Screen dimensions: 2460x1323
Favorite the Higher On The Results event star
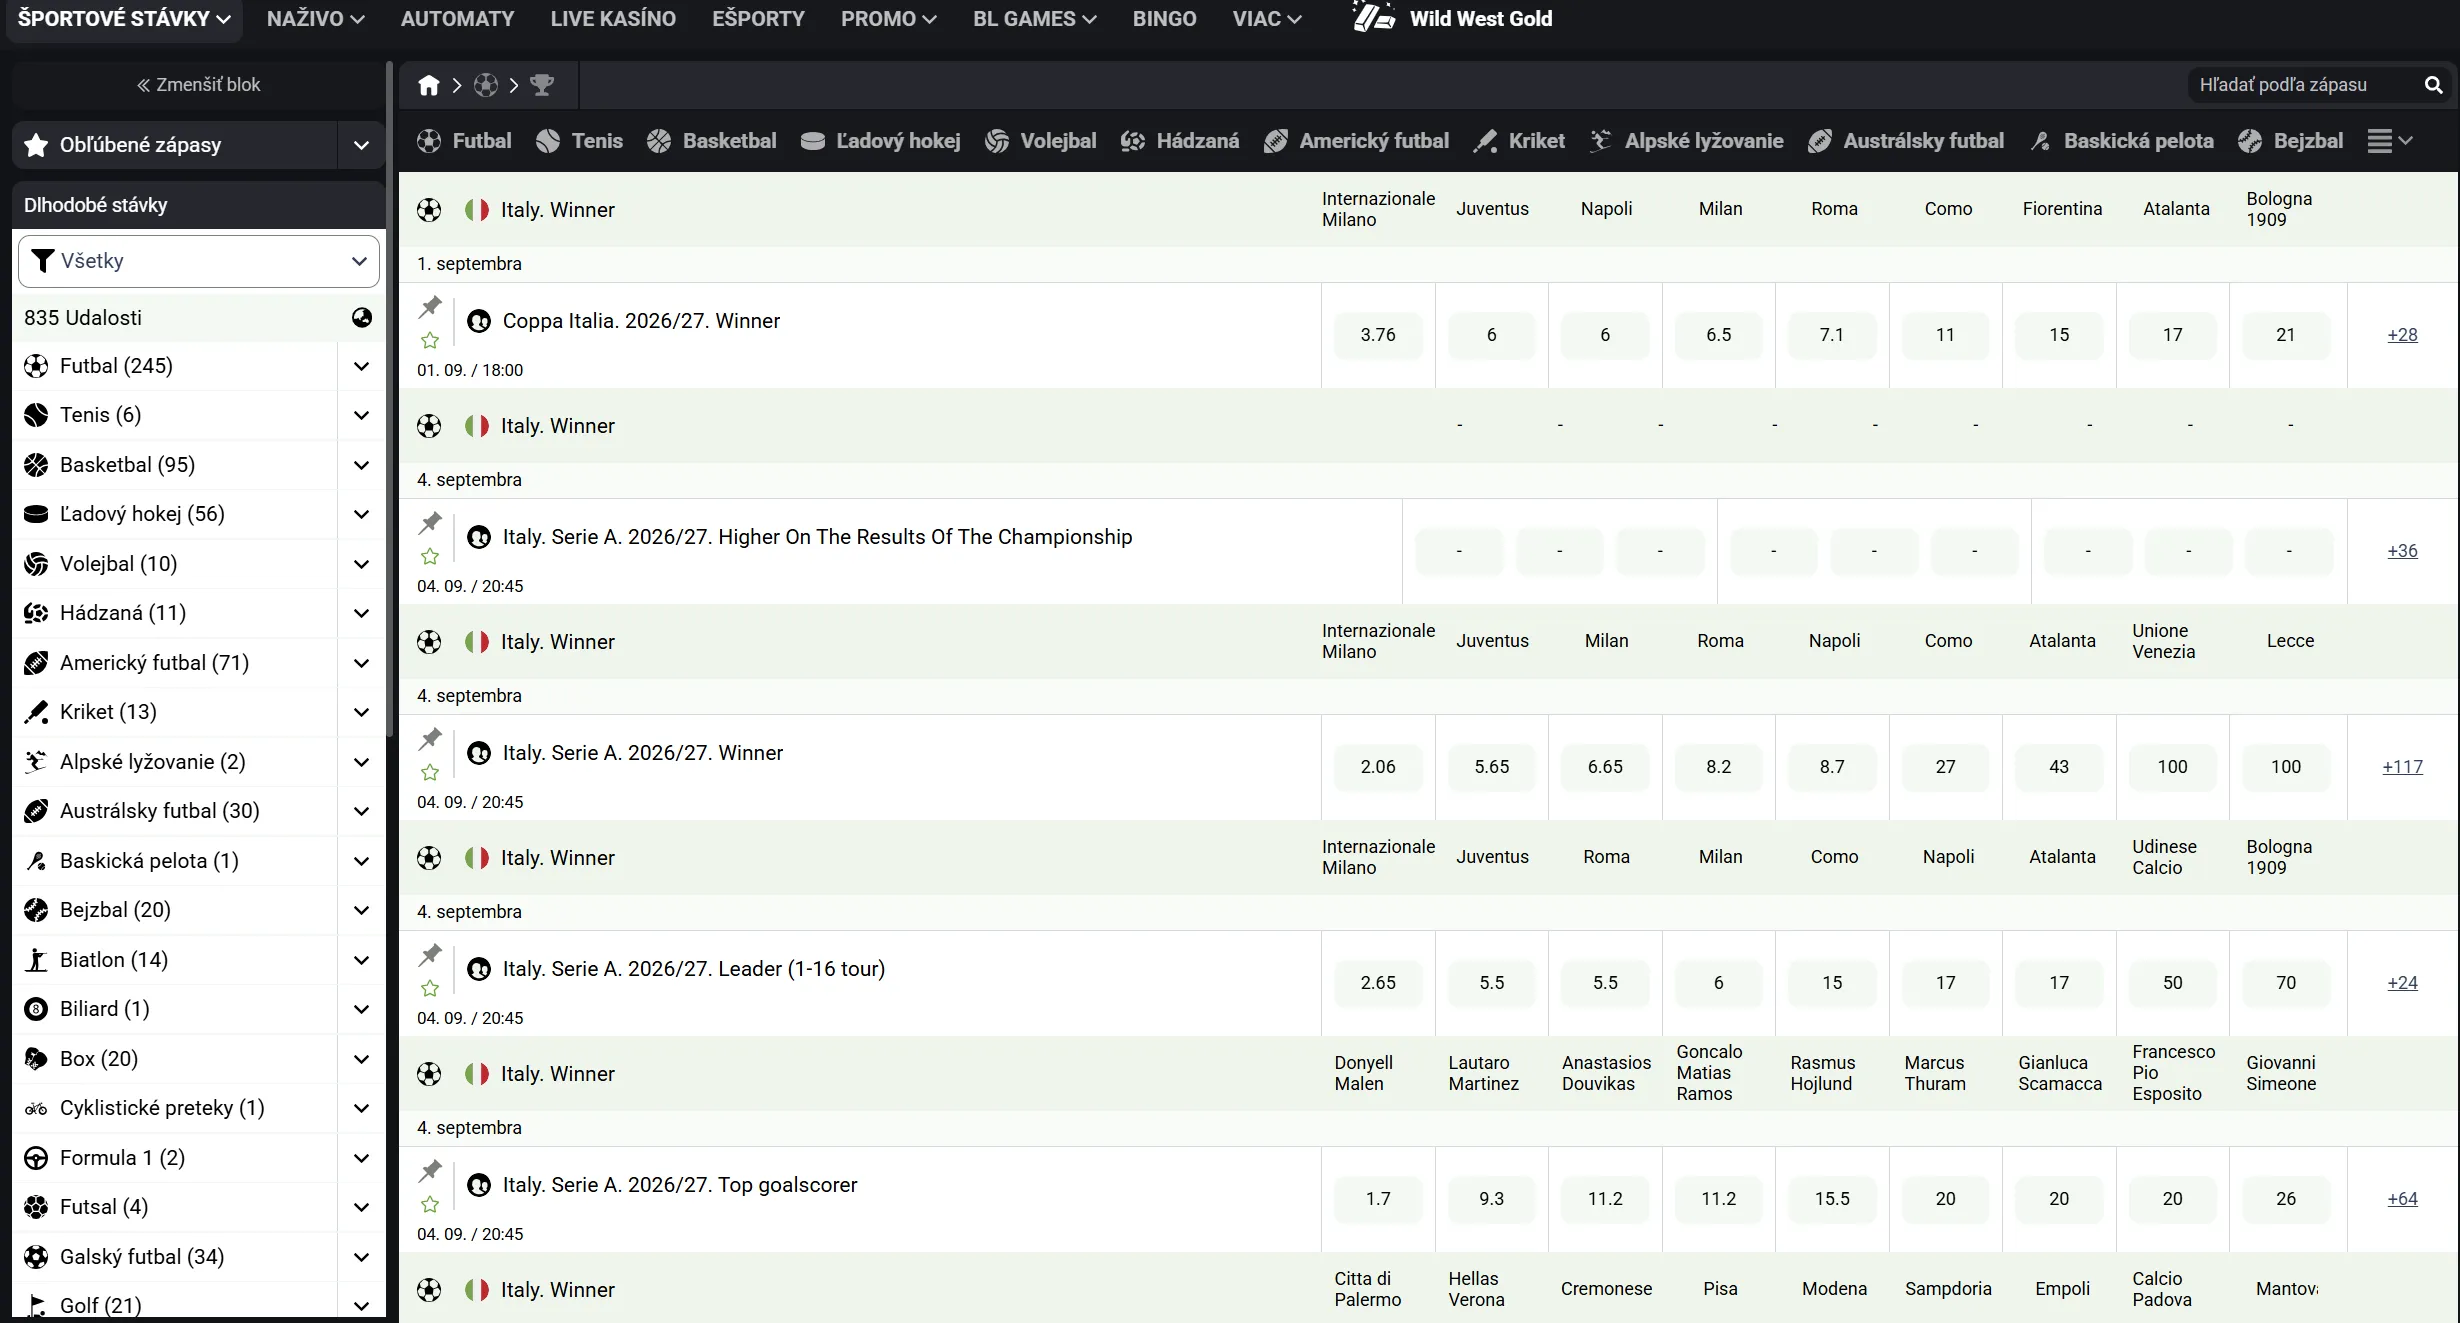(430, 557)
